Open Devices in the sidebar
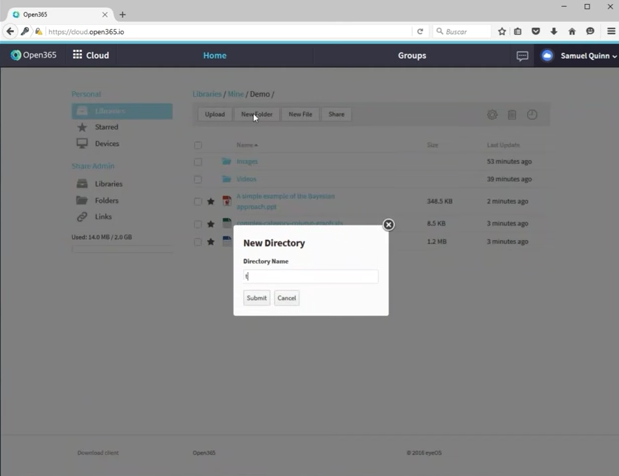This screenshot has width=619, height=476. pos(106,144)
